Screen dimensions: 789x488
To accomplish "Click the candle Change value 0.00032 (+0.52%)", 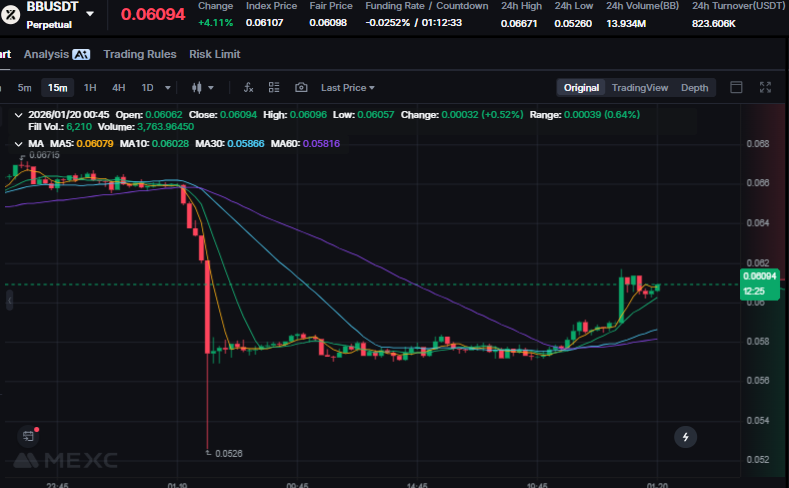I will pos(482,115).
